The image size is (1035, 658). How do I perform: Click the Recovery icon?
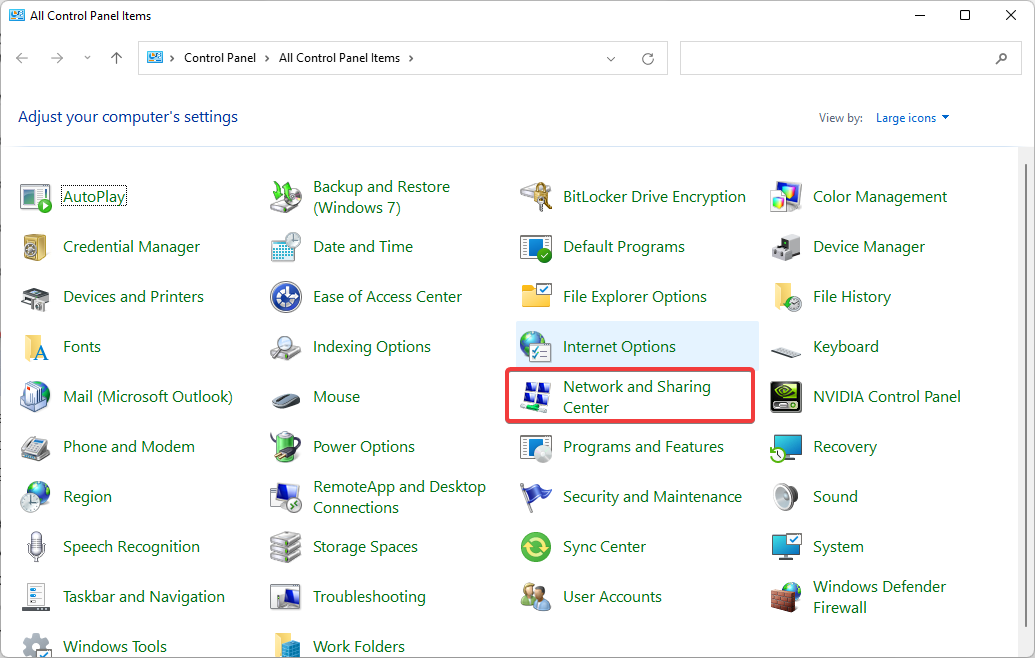pyautogui.click(x=786, y=447)
